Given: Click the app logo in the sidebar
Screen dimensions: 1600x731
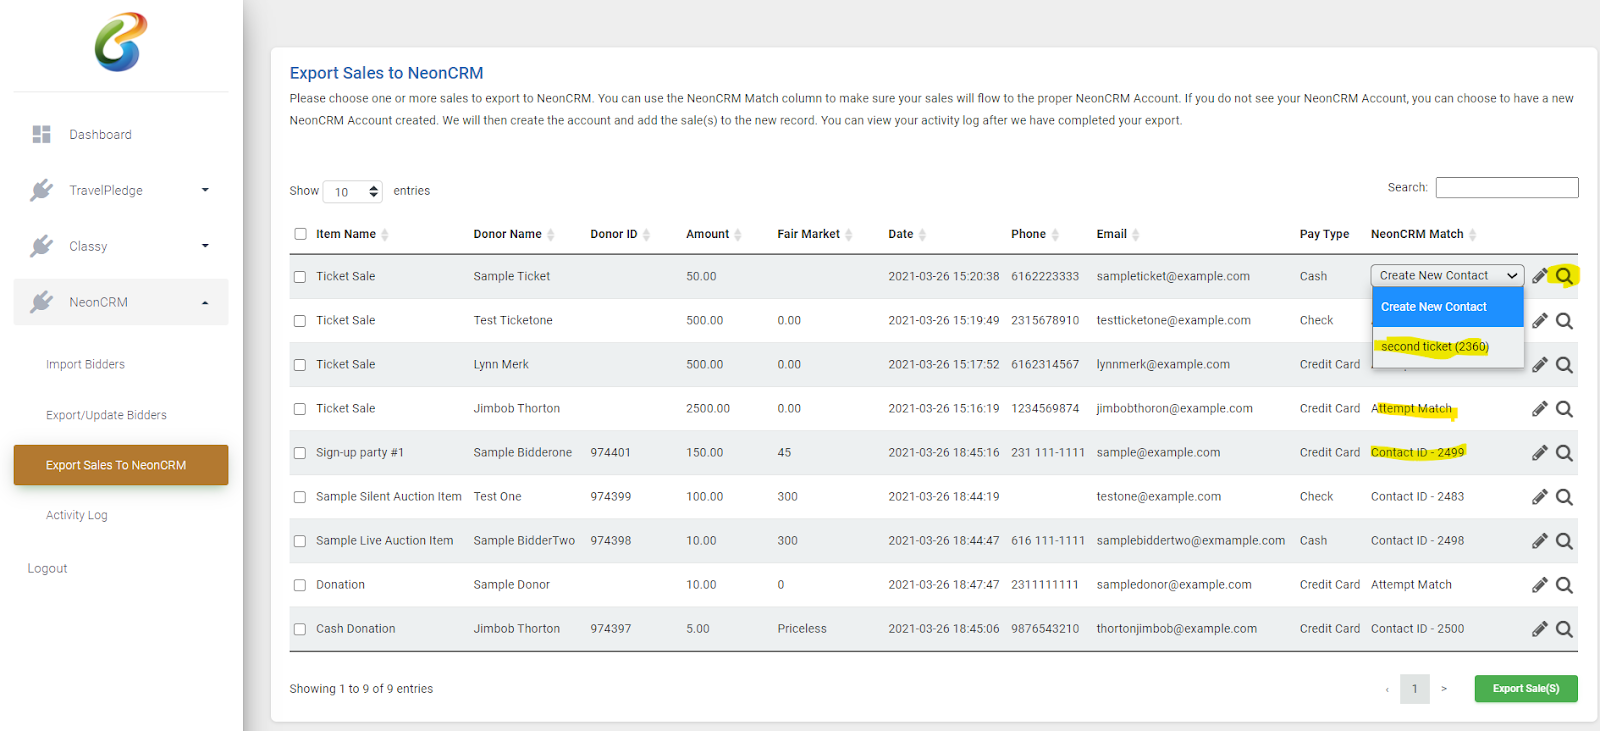Looking at the screenshot, I should coord(121,42).
